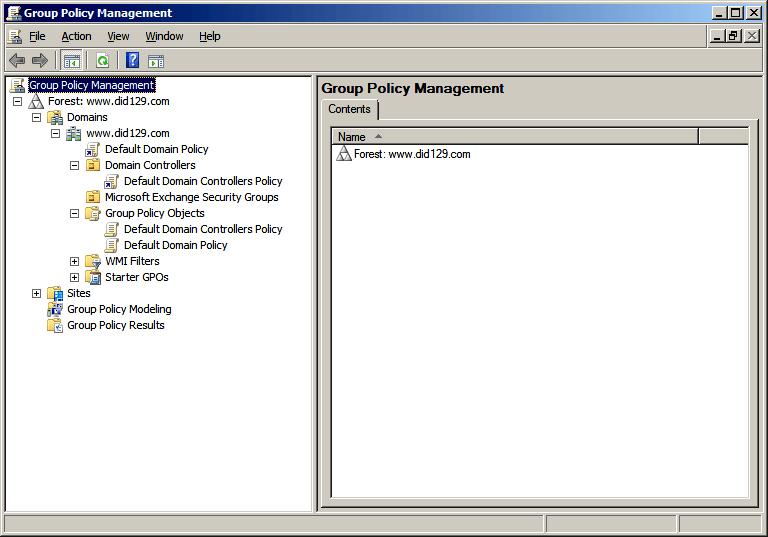Viewport: 768px width, 537px height.
Task: Click the title bar application icon
Action: [14, 13]
